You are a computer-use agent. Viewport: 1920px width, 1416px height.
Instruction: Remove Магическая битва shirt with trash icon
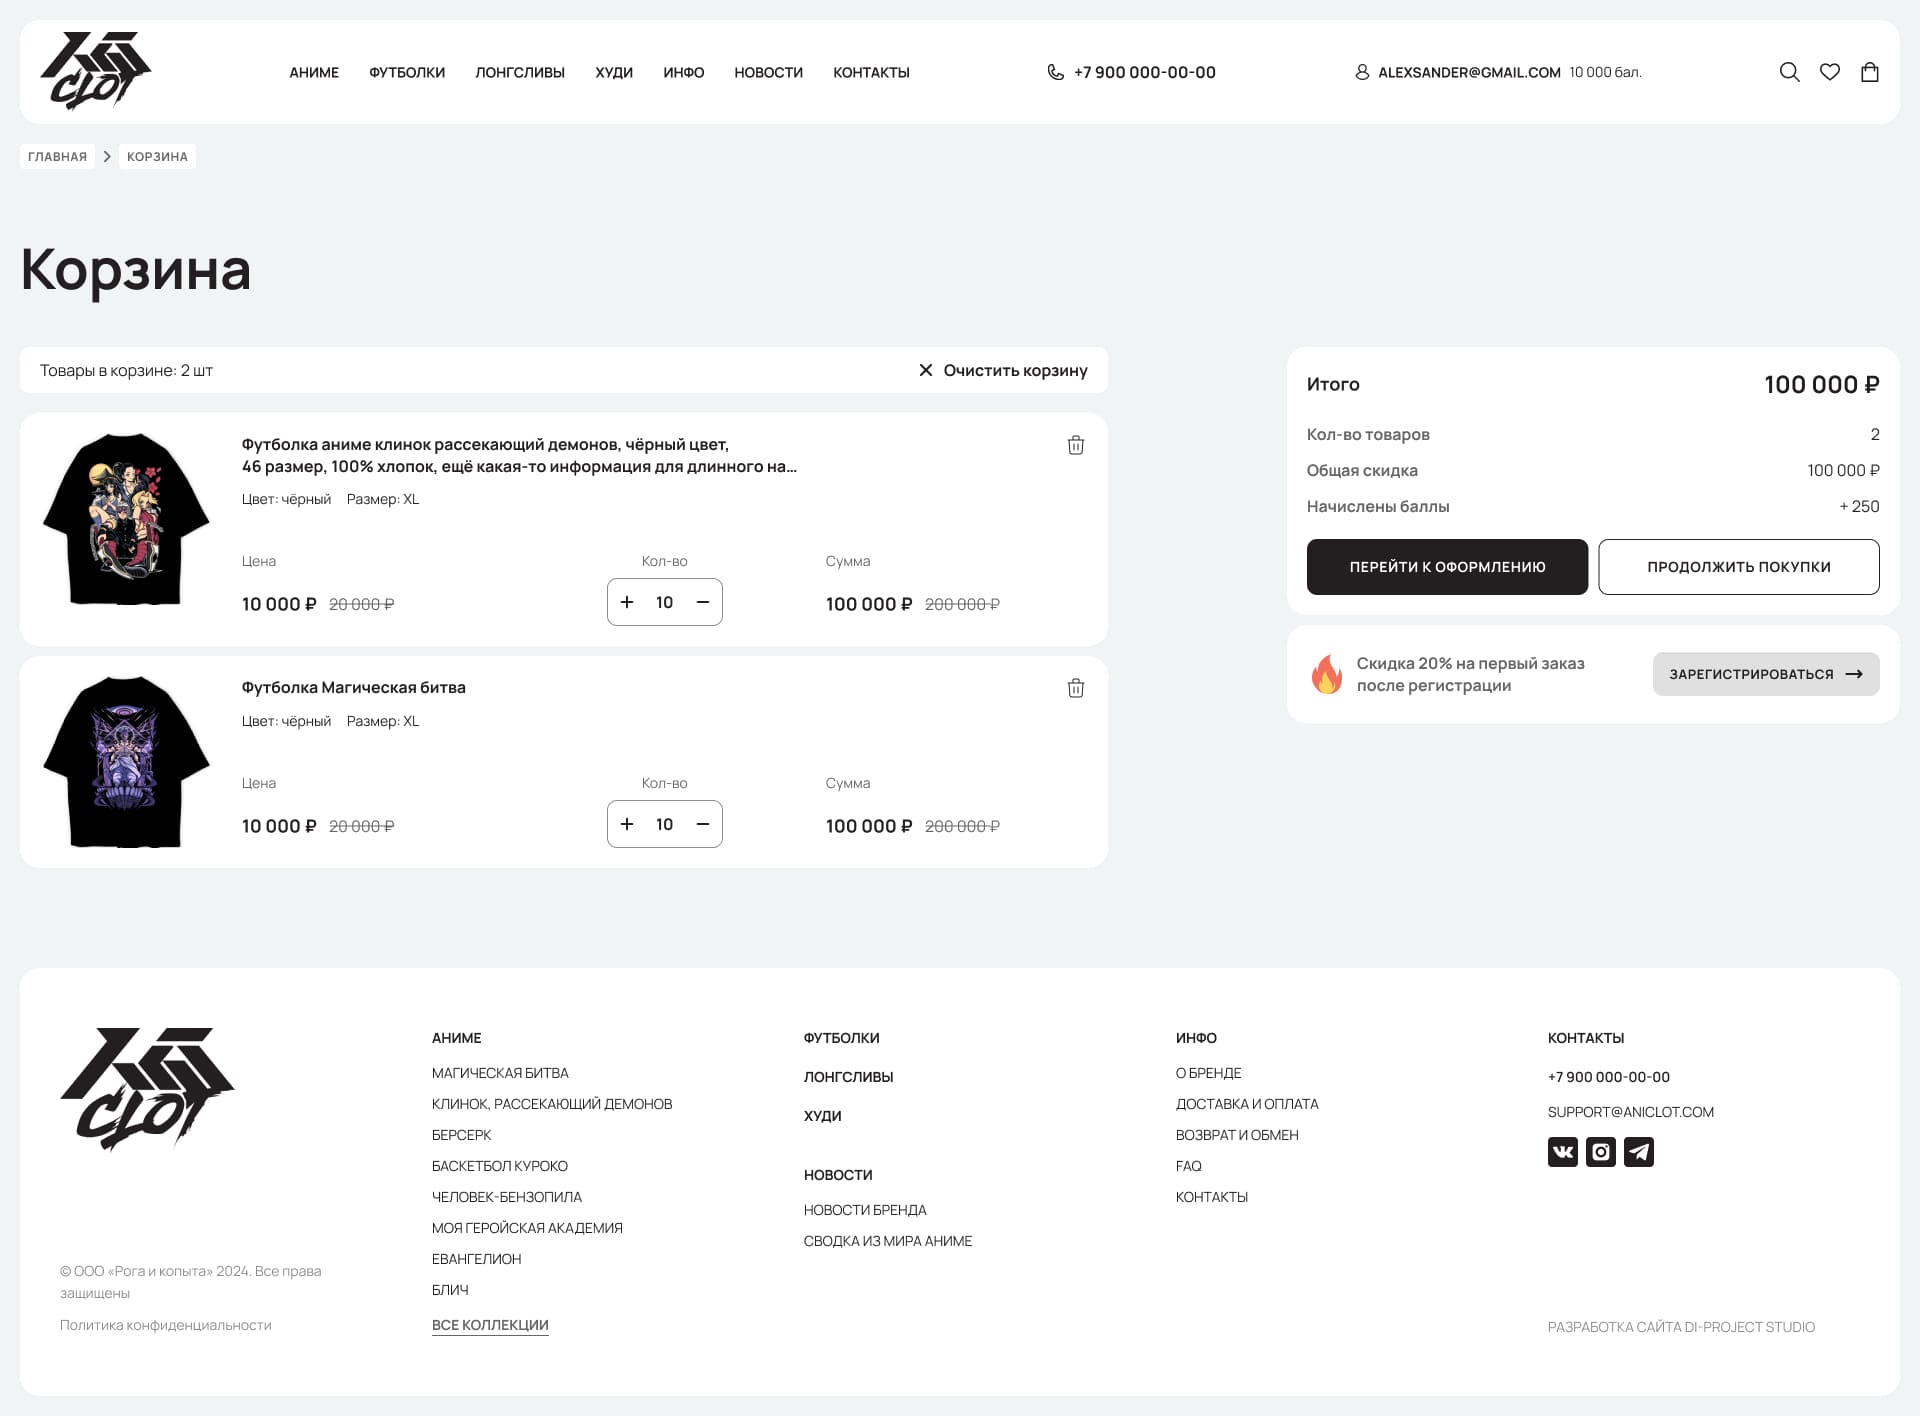[1075, 688]
